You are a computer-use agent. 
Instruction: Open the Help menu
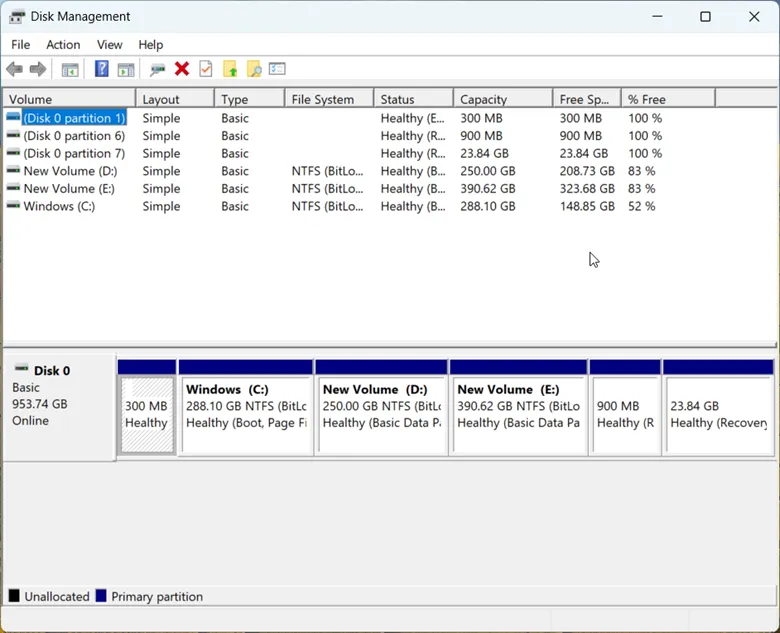(x=151, y=45)
